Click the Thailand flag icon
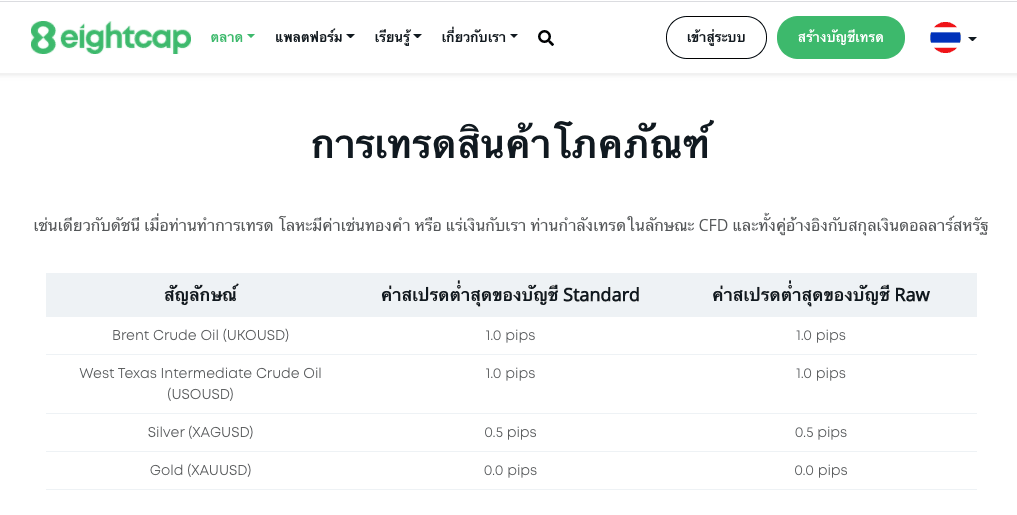 945,38
